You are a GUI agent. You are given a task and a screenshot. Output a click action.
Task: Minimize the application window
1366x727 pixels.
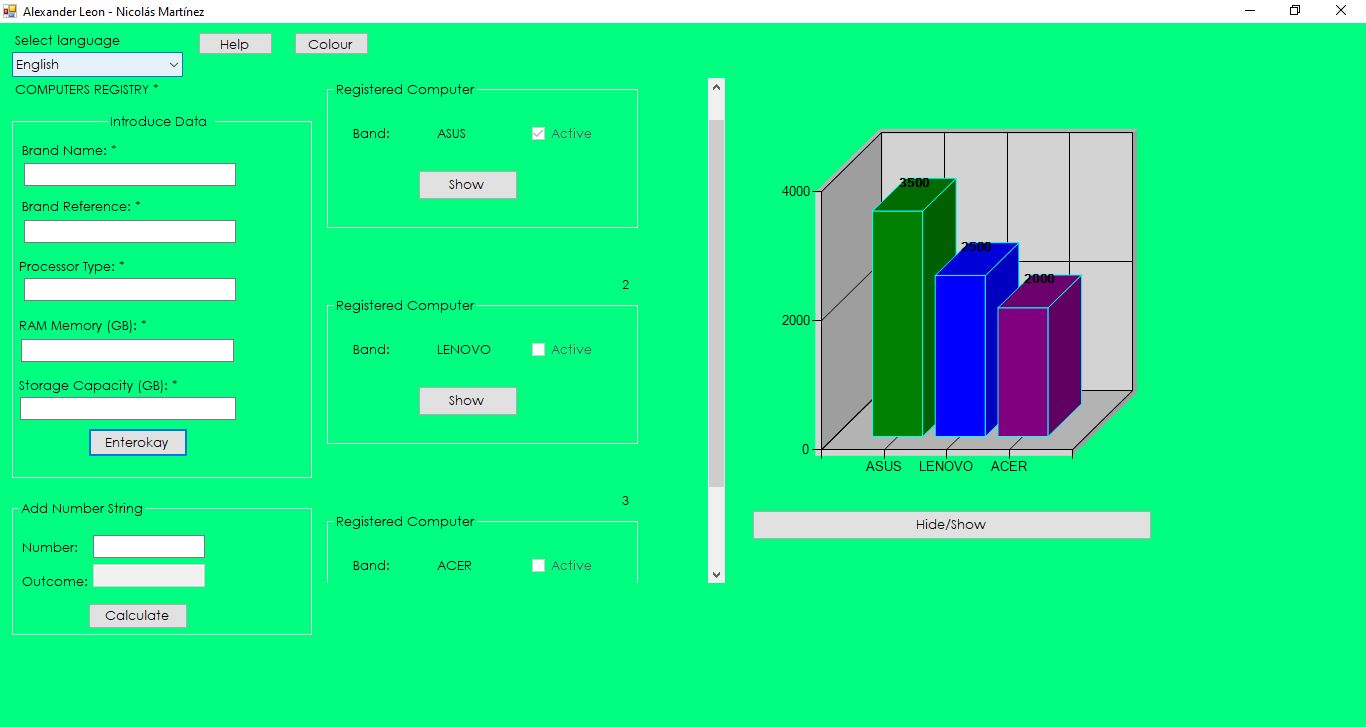(1250, 10)
